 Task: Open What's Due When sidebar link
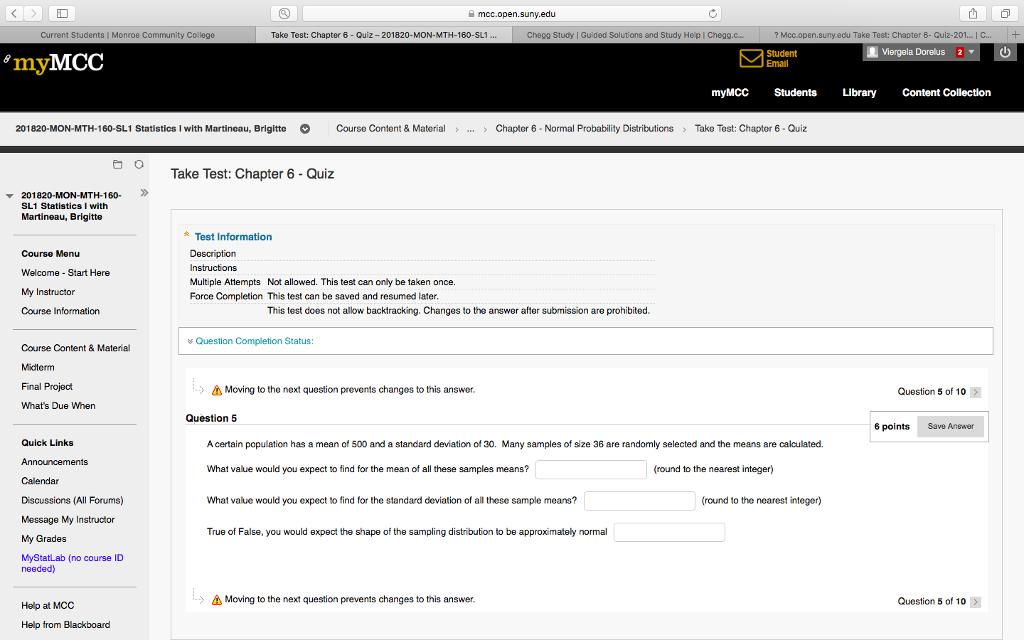click(x=58, y=406)
